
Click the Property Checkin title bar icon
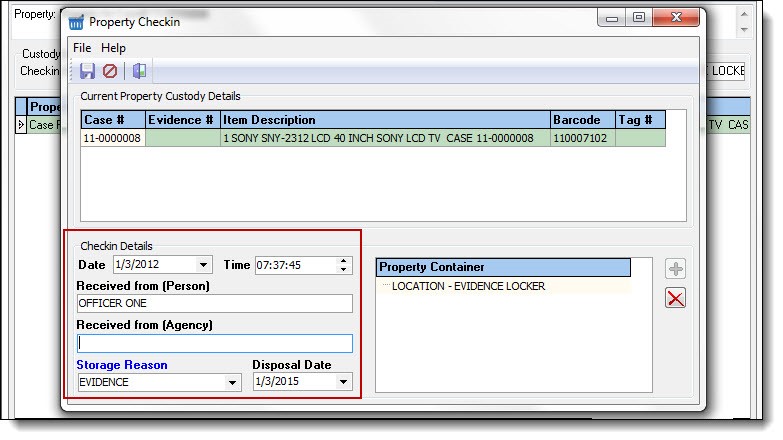pos(75,21)
